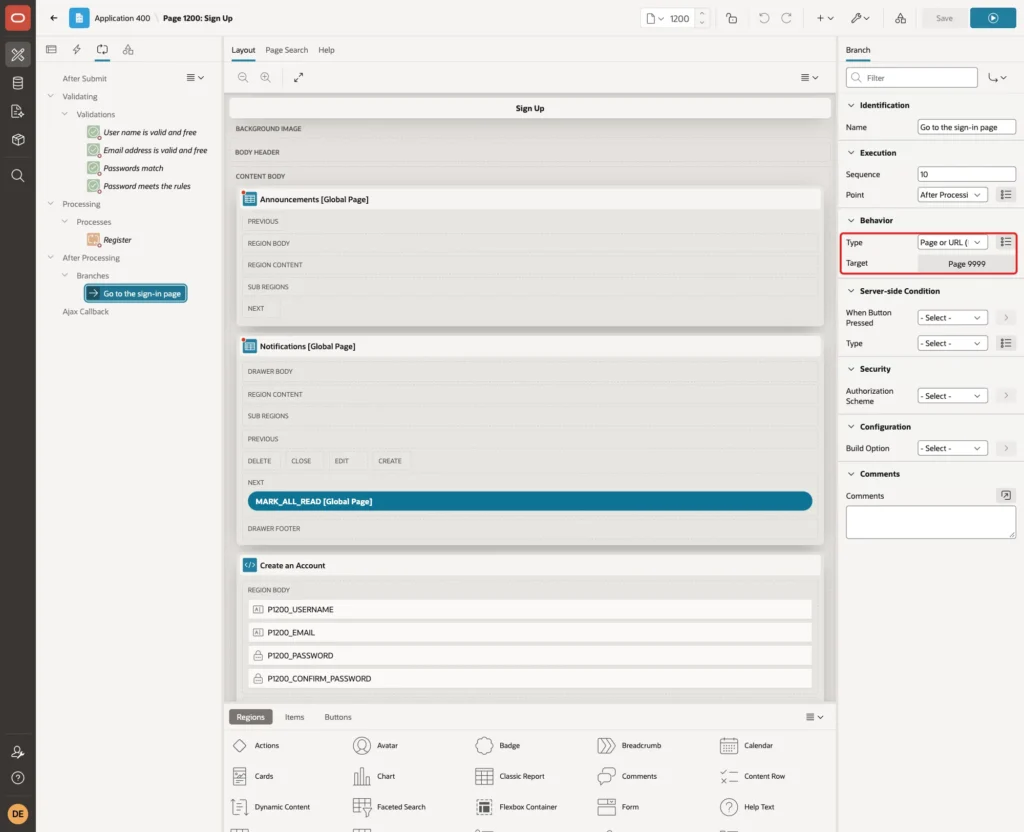Open the Gallery cube icon in sidebar
The width and height of the screenshot is (1024, 832).
(x=18, y=140)
